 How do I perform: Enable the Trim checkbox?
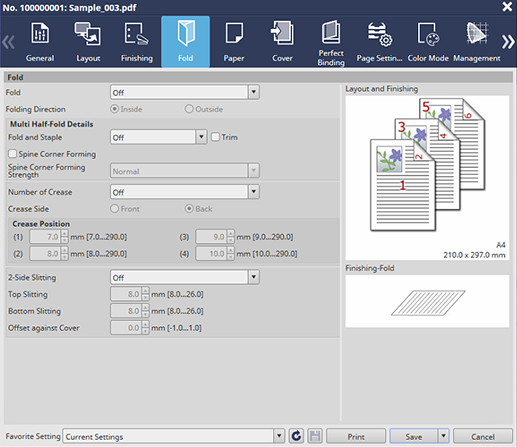point(215,137)
